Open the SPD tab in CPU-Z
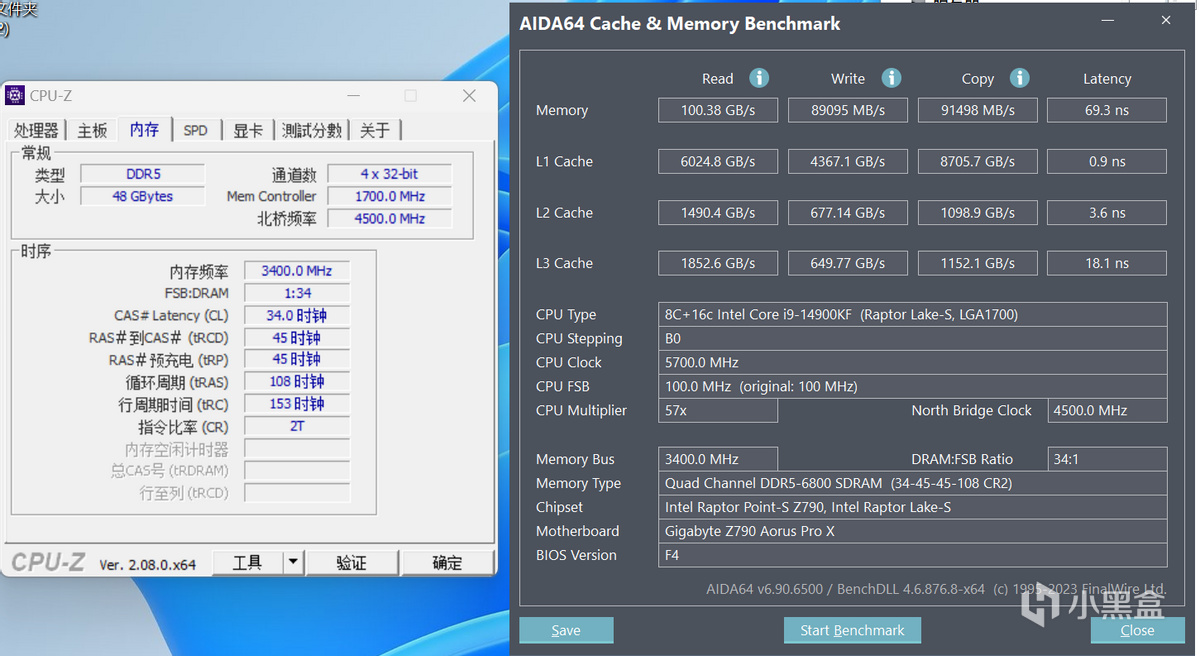The height and width of the screenshot is (656, 1200). tap(196, 130)
